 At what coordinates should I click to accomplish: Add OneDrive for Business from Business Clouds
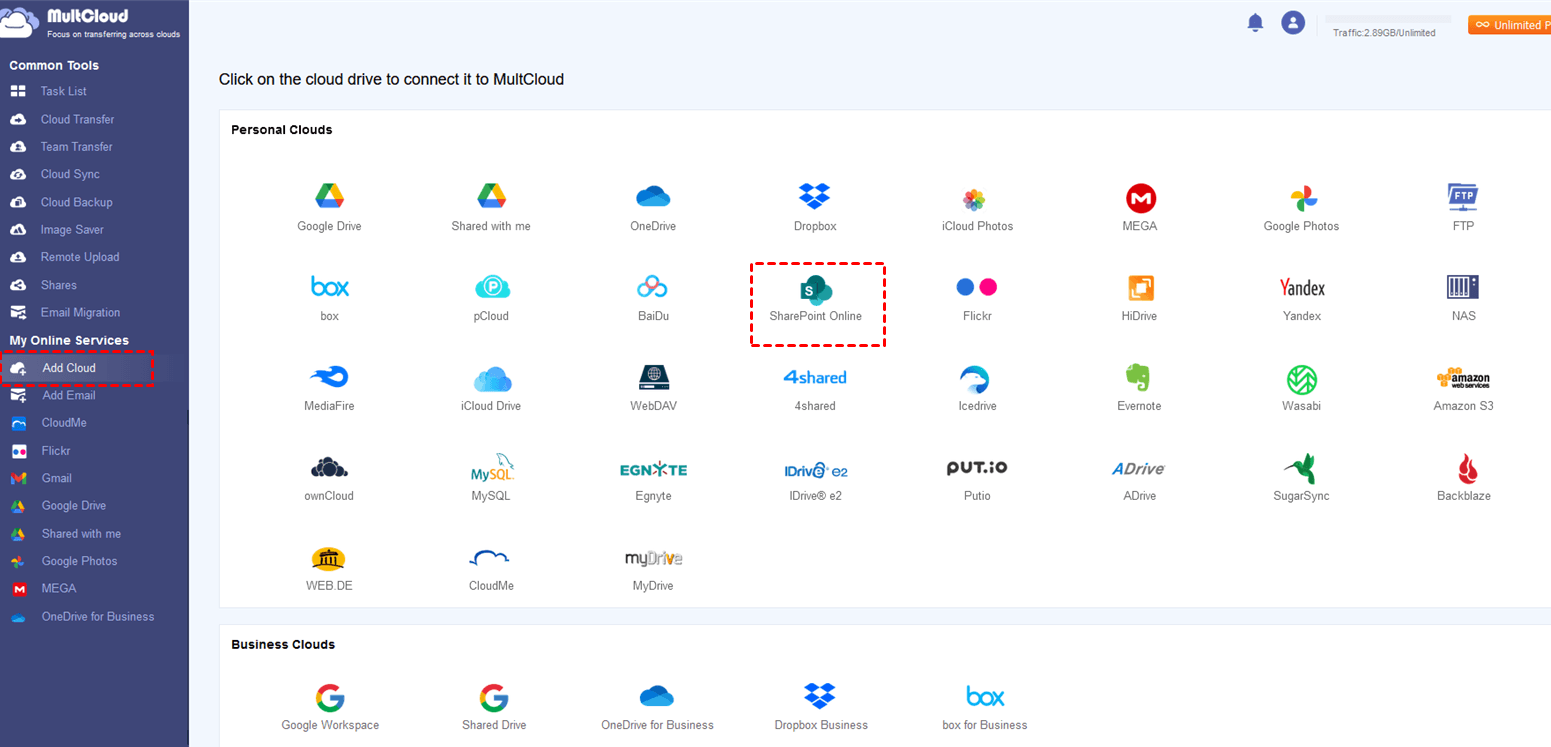tap(657, 696)
